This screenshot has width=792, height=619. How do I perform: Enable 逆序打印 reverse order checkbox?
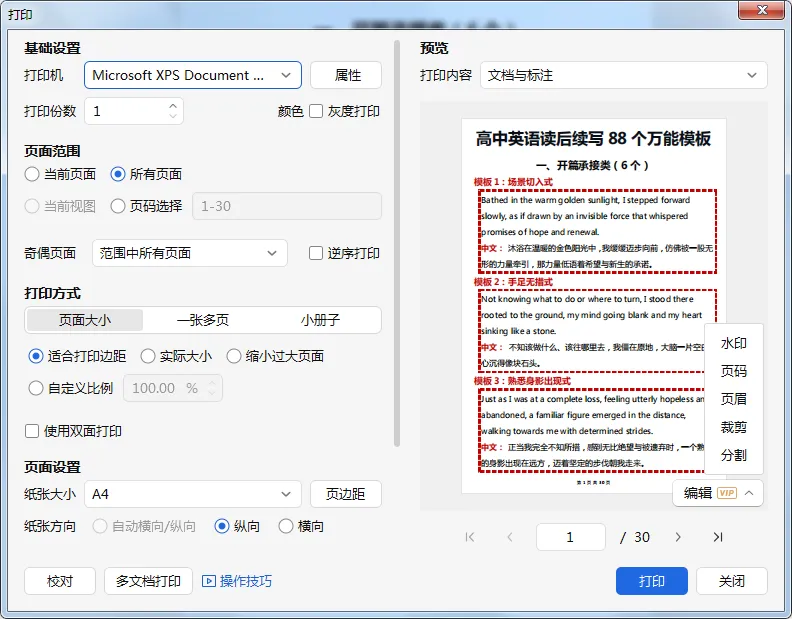316,253
